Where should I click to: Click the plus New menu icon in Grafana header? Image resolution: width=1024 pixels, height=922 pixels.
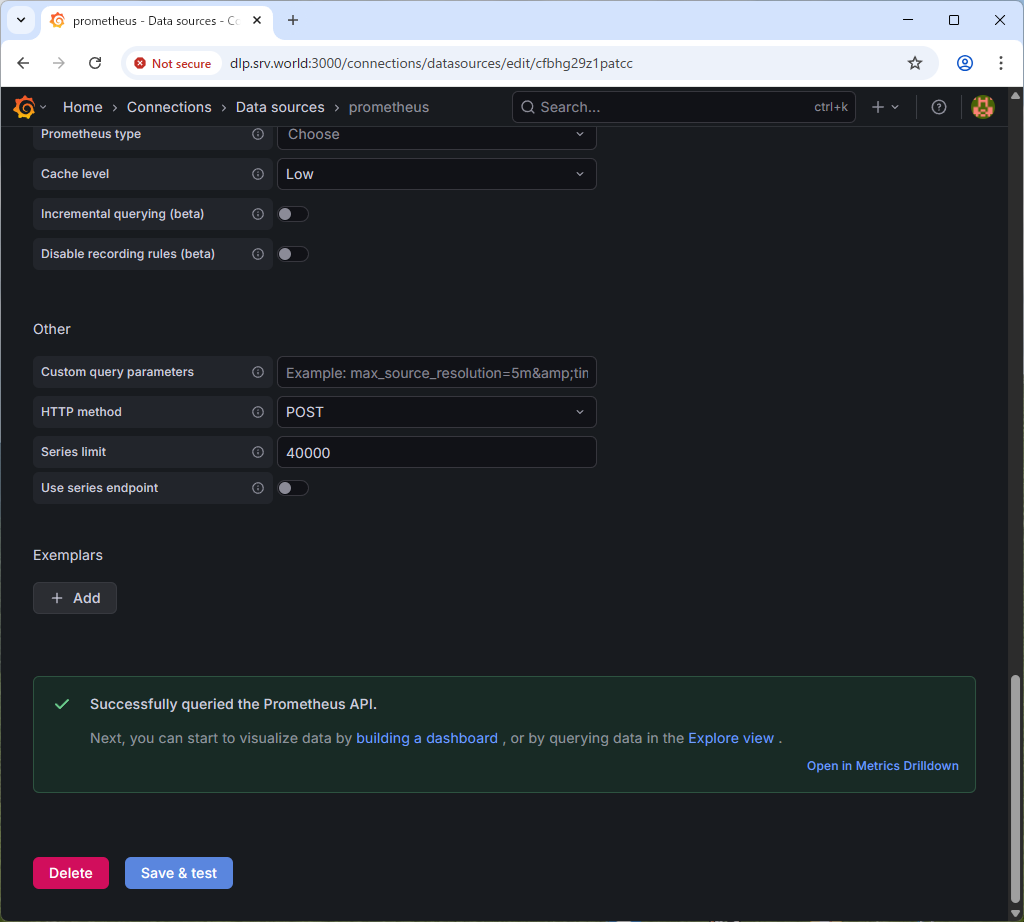pyautogui.click(x=878, y=107)
